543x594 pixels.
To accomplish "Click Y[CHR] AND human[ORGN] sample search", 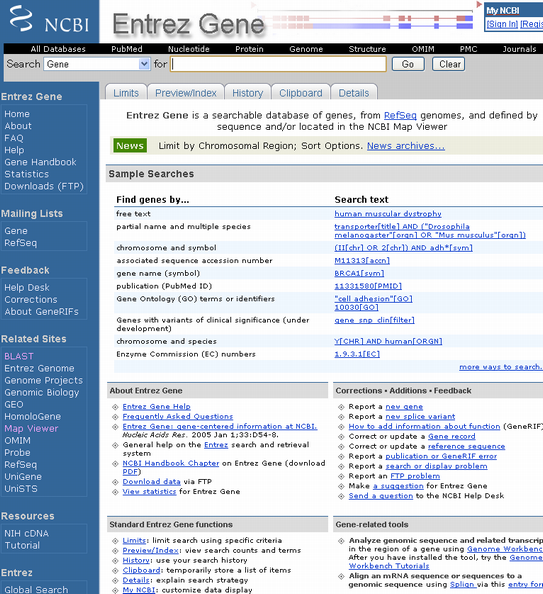I will [x=388, y=341].
